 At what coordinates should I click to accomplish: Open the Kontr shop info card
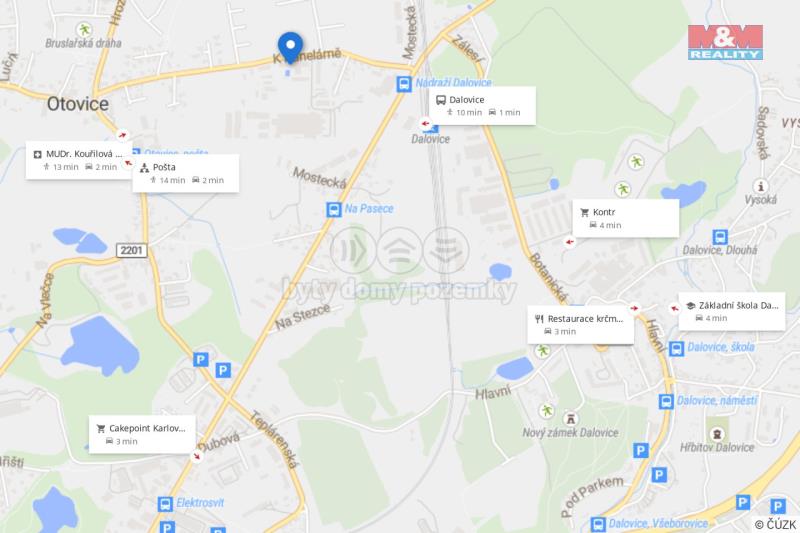click(x=626, y=218)
